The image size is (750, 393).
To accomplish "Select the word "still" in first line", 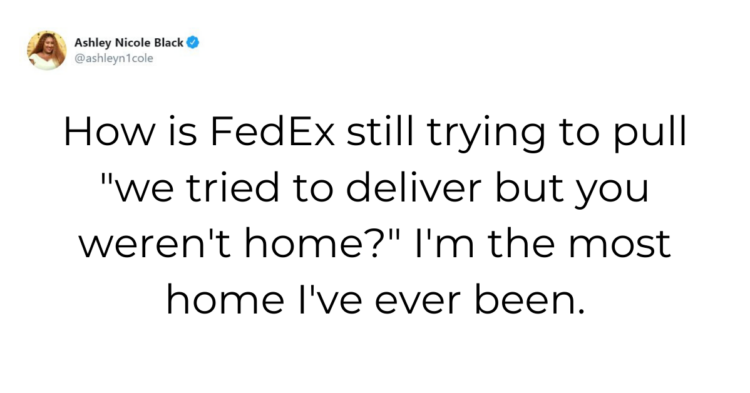I will tap(381, 132).
